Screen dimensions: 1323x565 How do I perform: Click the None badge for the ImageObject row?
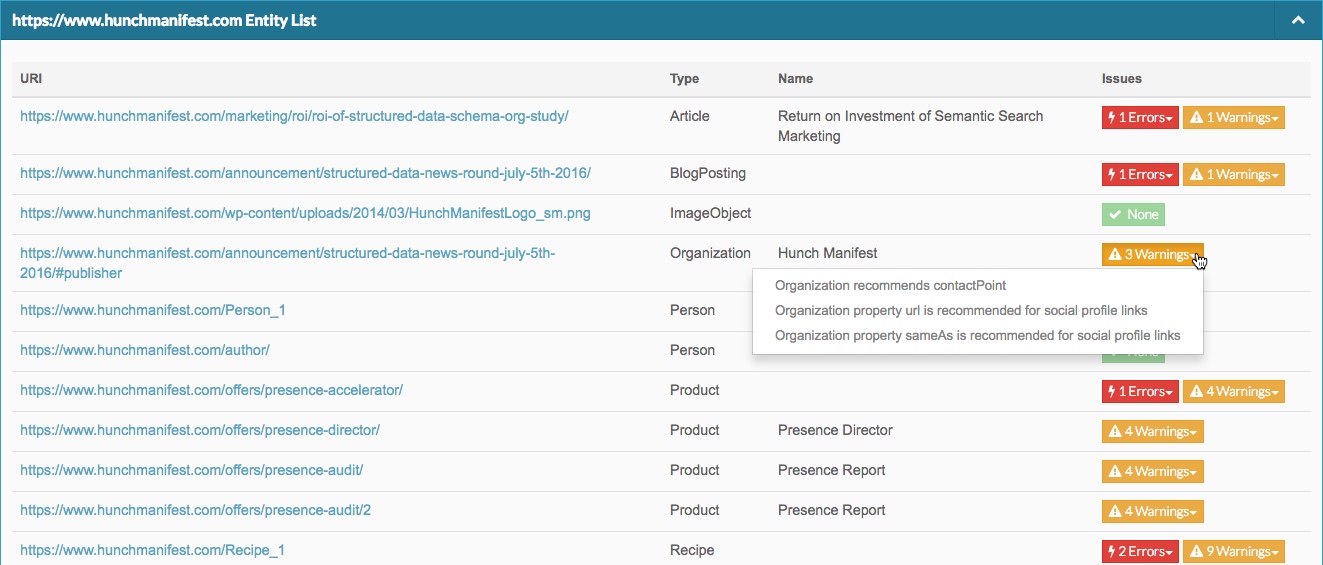pyautogui.click(x=1133, y=215)
